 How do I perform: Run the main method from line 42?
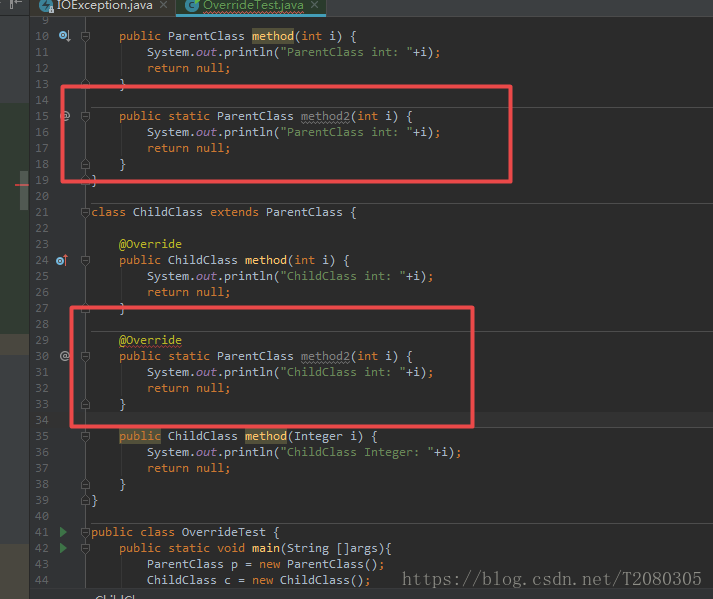tap(63, 548)
